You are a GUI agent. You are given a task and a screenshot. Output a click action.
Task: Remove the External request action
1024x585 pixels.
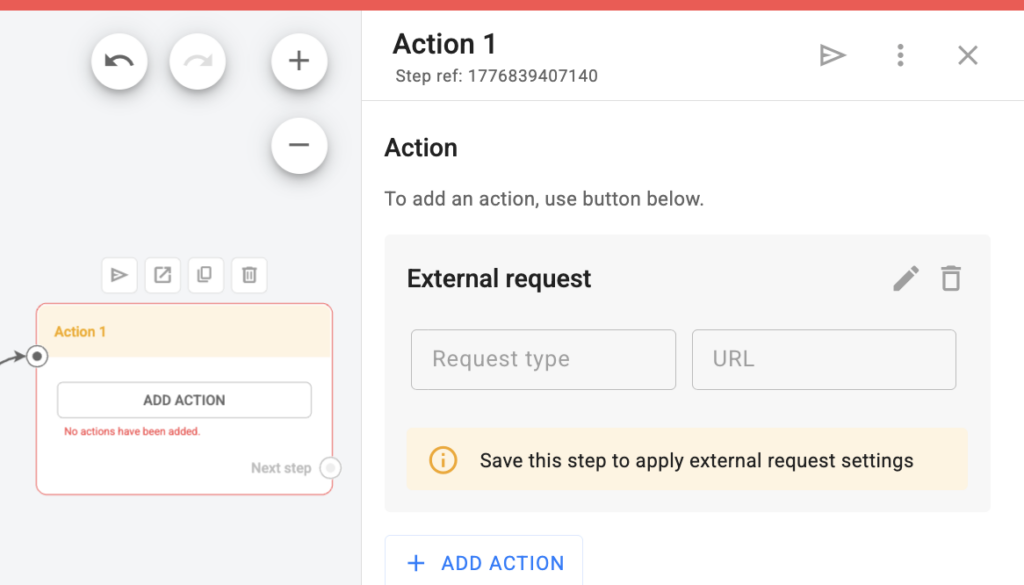(951, 278)
